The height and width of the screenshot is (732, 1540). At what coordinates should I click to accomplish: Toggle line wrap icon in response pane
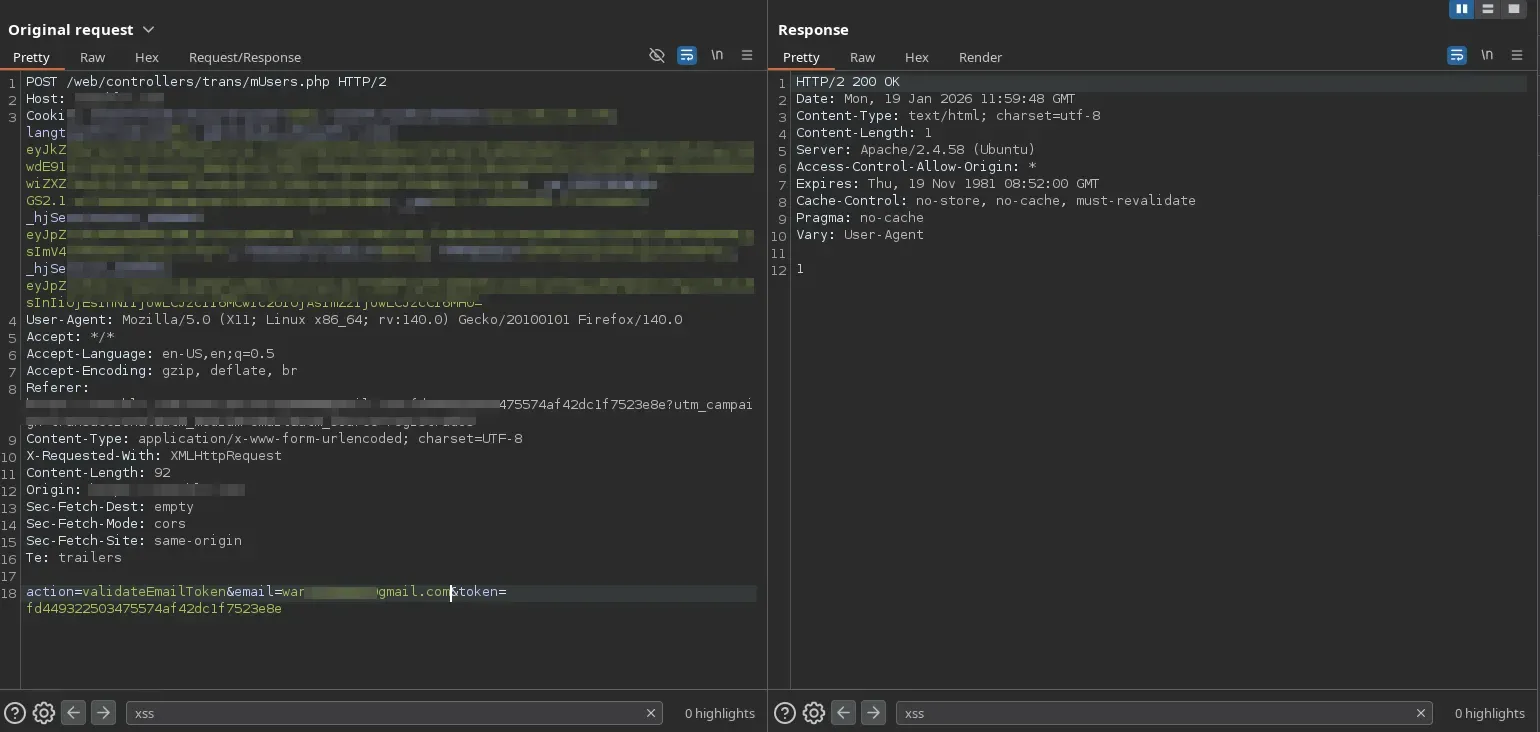click(x=1457, y=56)
